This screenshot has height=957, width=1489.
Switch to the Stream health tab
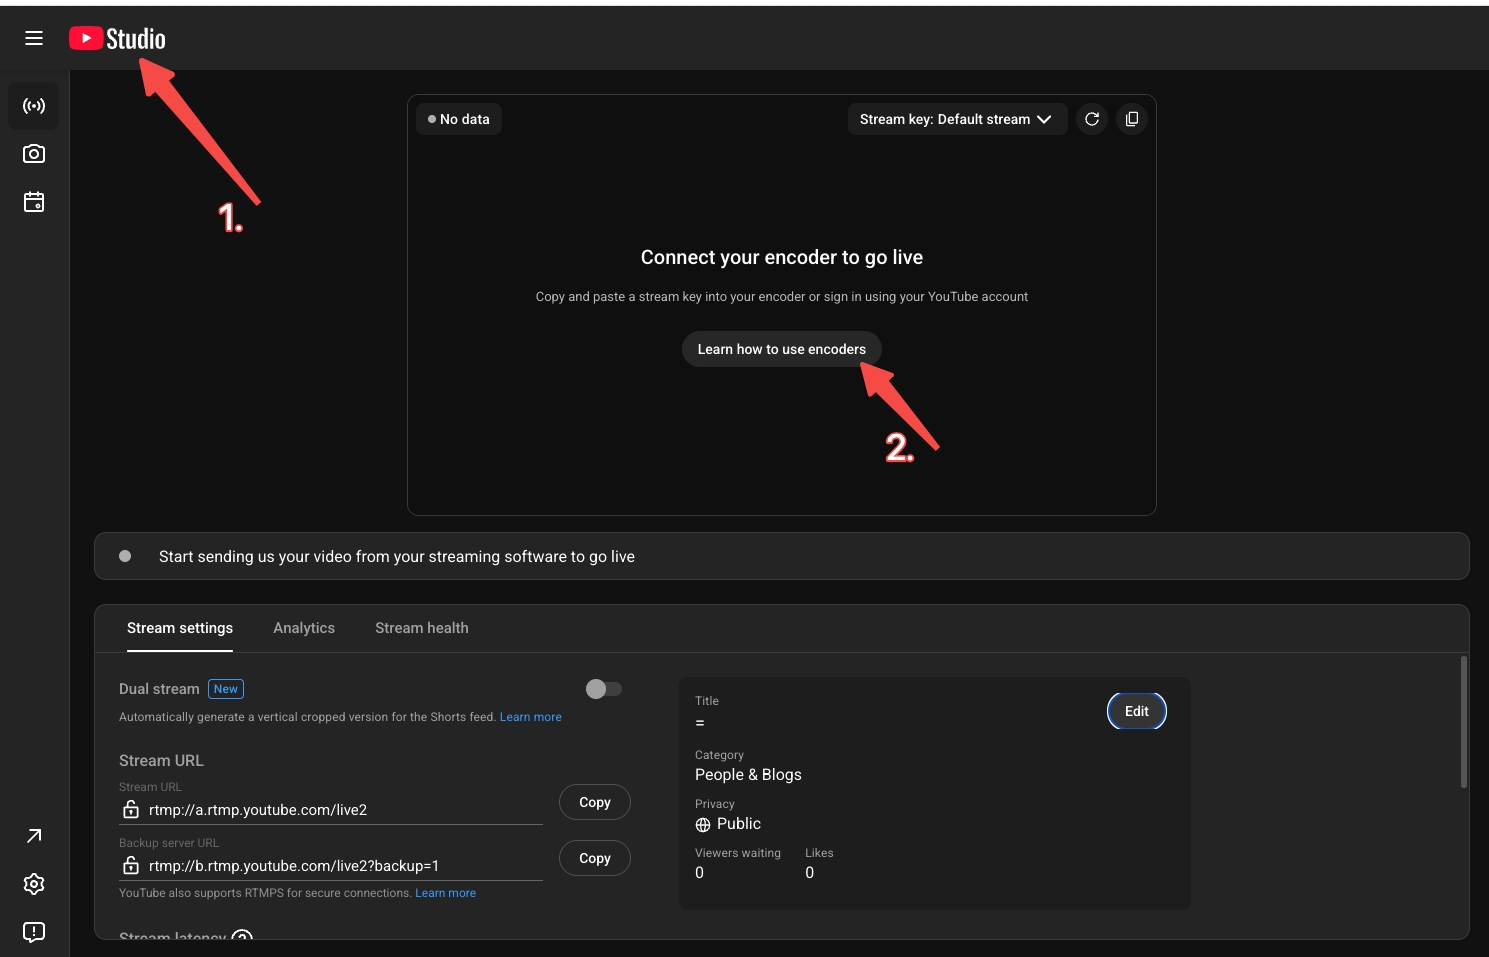click(x=422, y=628)
